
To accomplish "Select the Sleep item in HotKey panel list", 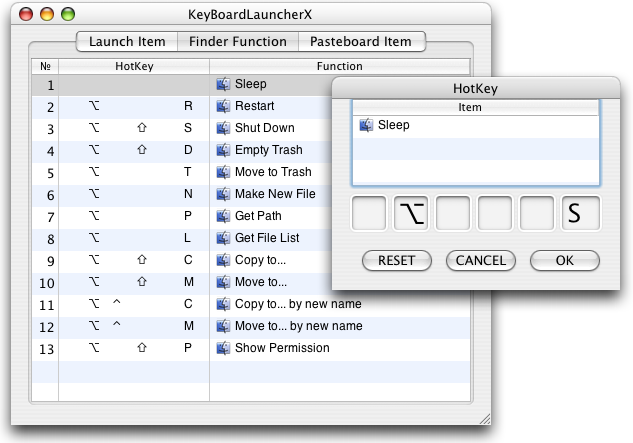I will pos(476,125).
